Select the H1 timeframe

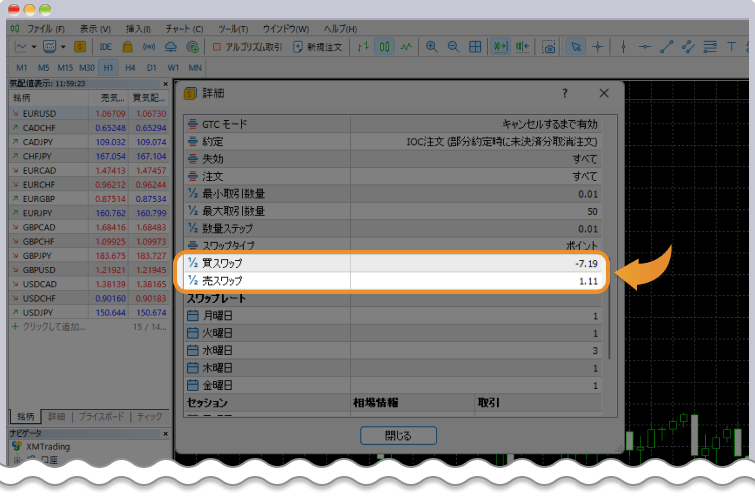coord(108,68)
